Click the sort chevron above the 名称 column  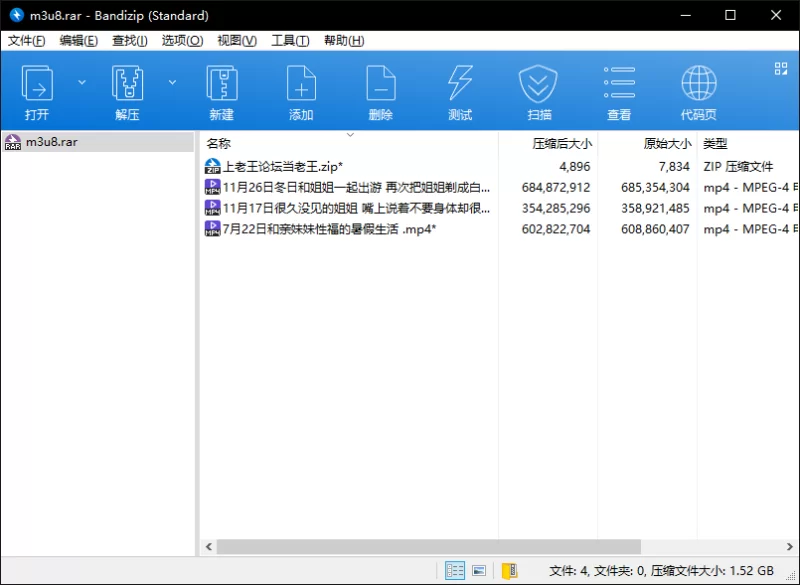350,135
